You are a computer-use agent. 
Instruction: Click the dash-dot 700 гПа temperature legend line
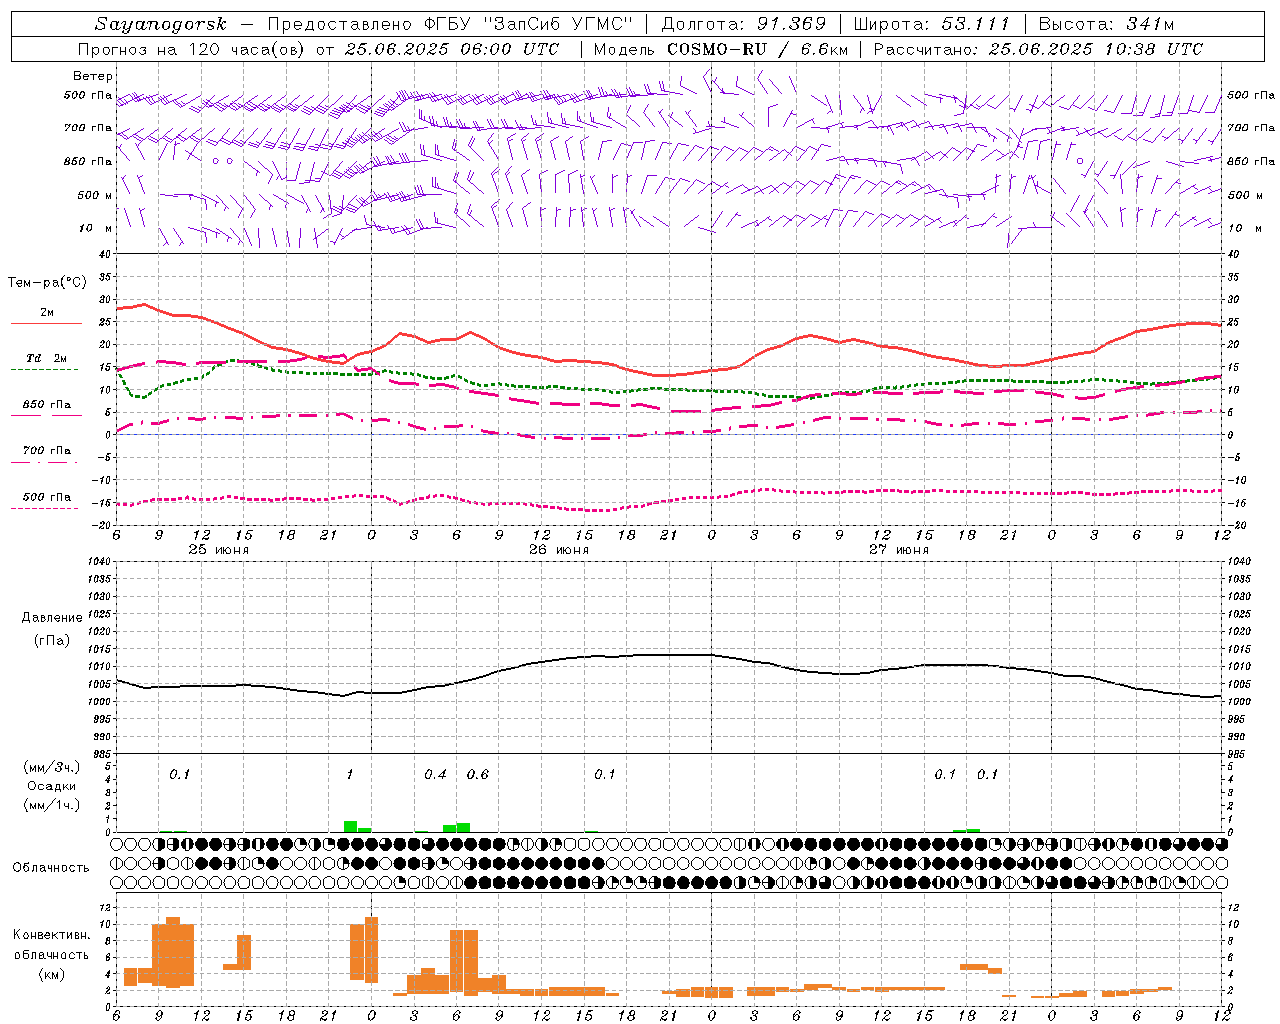click(x=44, y=462)
